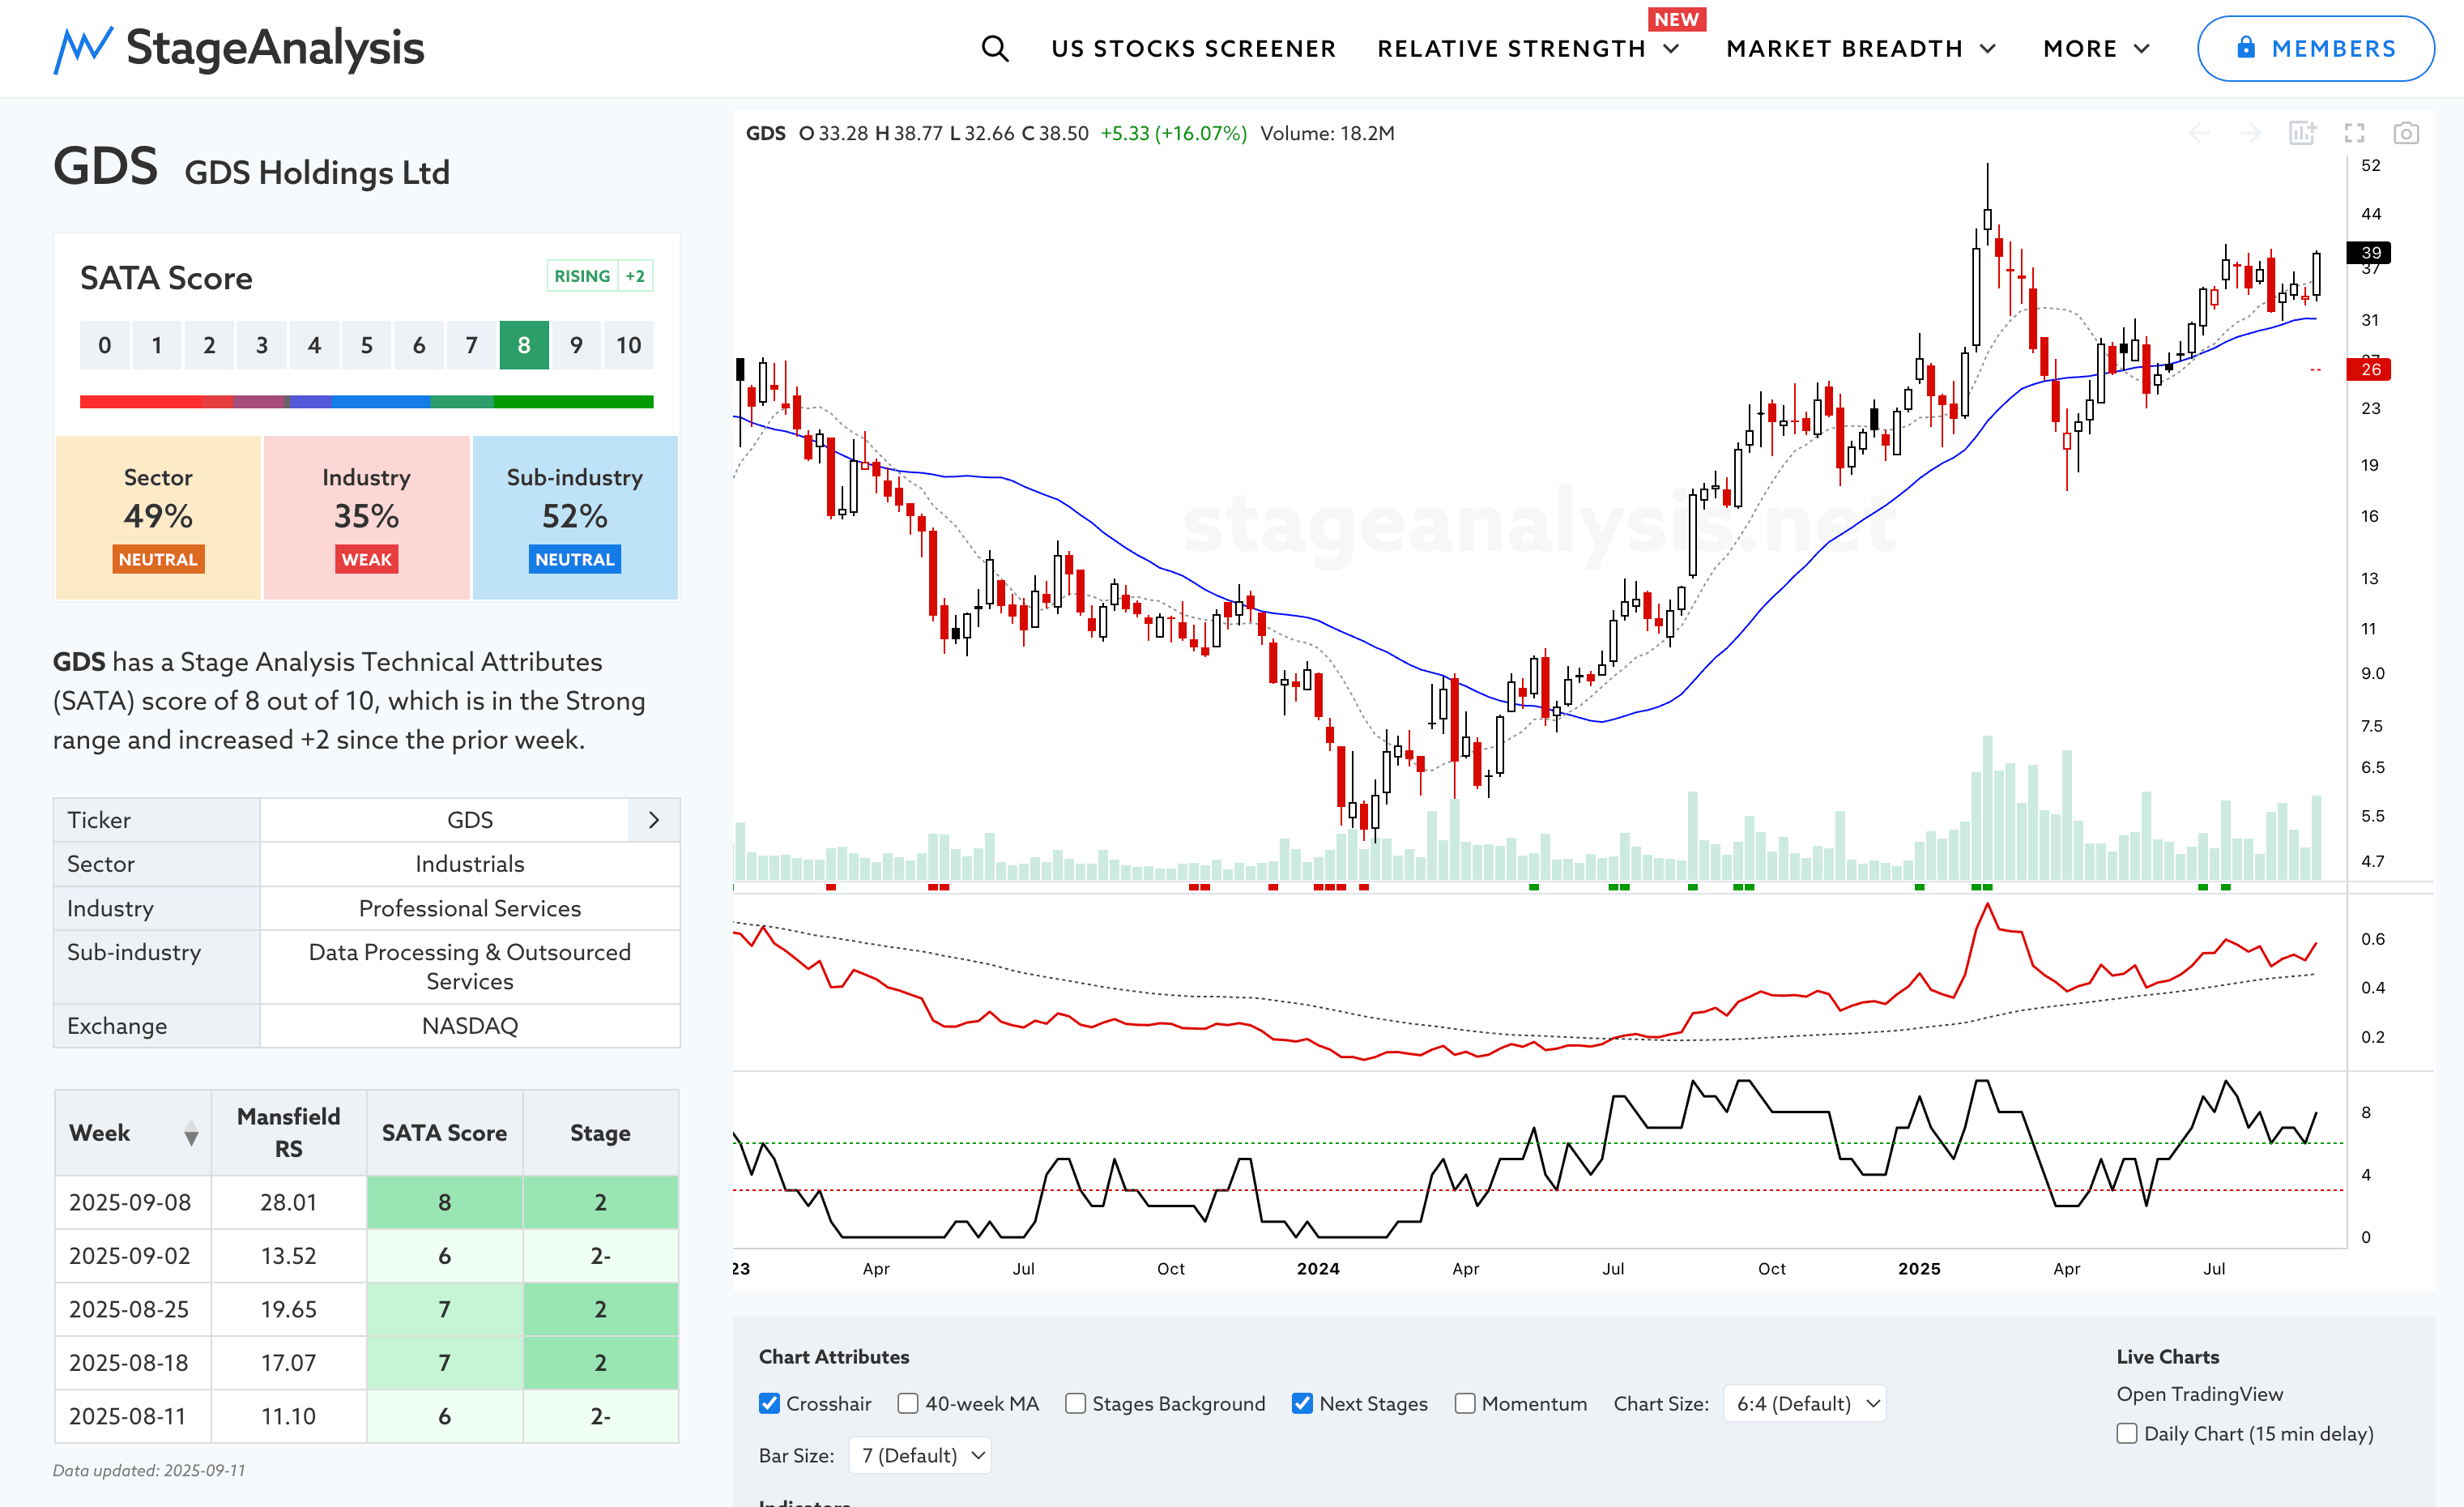The width and height of the screenshot is (2464, 1507).
Task: Click the SATA red-to-green gradient bar
Action: (x=367, y=402)
